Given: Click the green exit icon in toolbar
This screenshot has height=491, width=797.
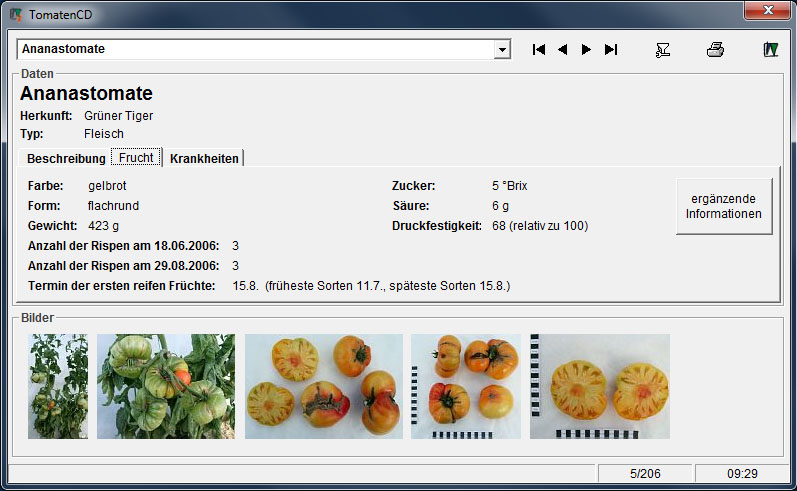Looking at the screenshot, I should (x=770, y=50).
